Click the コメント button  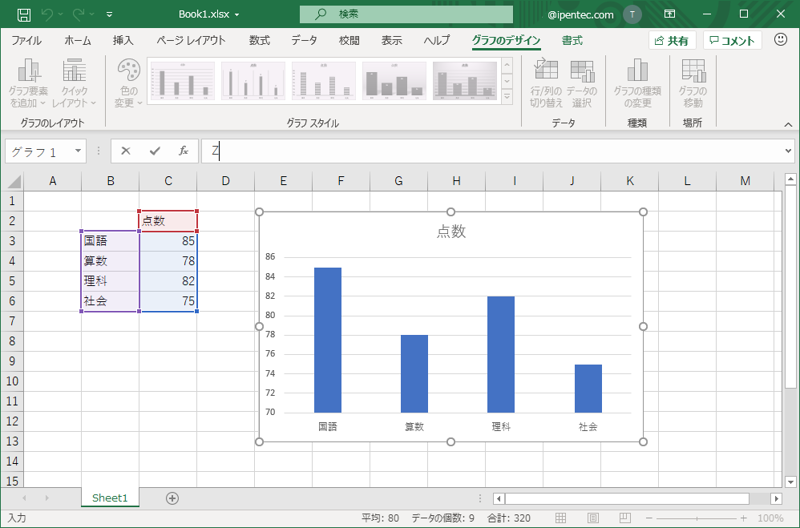tap(732, 40)
